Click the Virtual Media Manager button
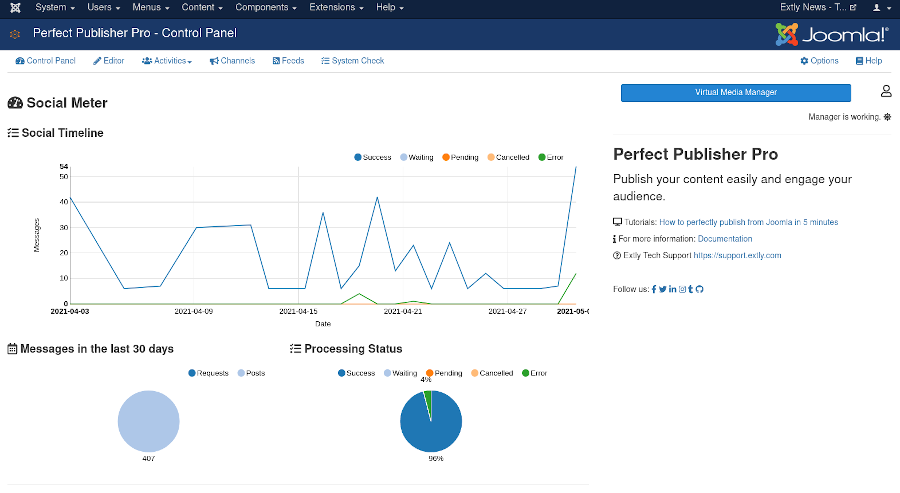The width and height of the screenshot is (900, 493). (x=736, y=92)
